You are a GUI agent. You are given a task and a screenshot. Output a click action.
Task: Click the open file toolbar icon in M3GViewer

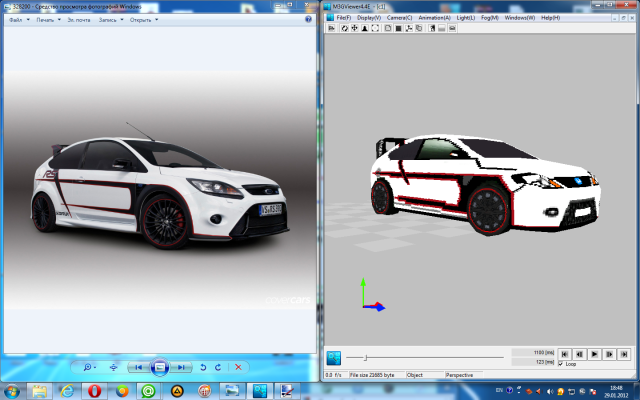(333, 28)
